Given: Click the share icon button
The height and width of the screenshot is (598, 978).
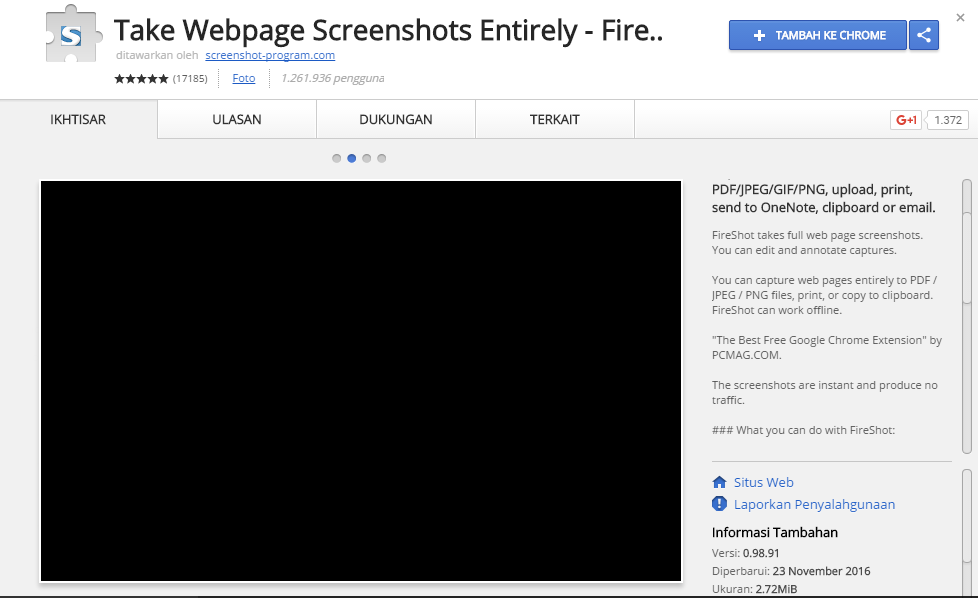Looking at the screenshot, I should click(924, 35).
